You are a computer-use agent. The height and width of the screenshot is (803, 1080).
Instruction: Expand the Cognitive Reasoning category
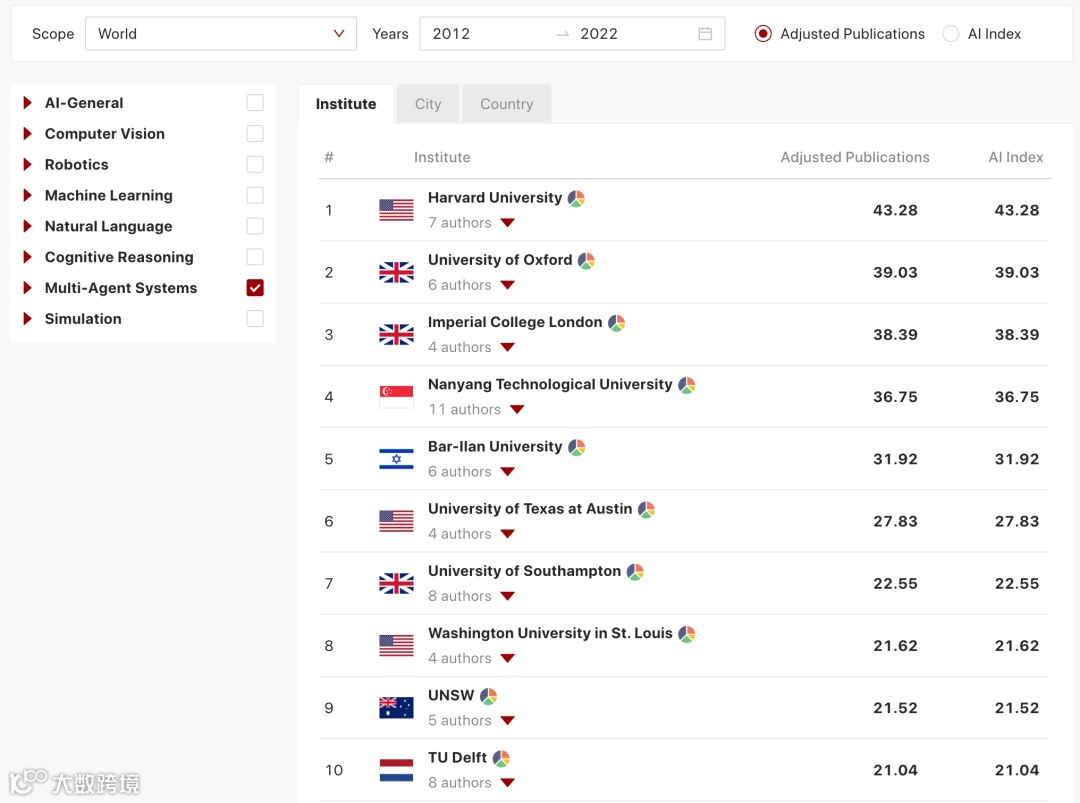28,257
